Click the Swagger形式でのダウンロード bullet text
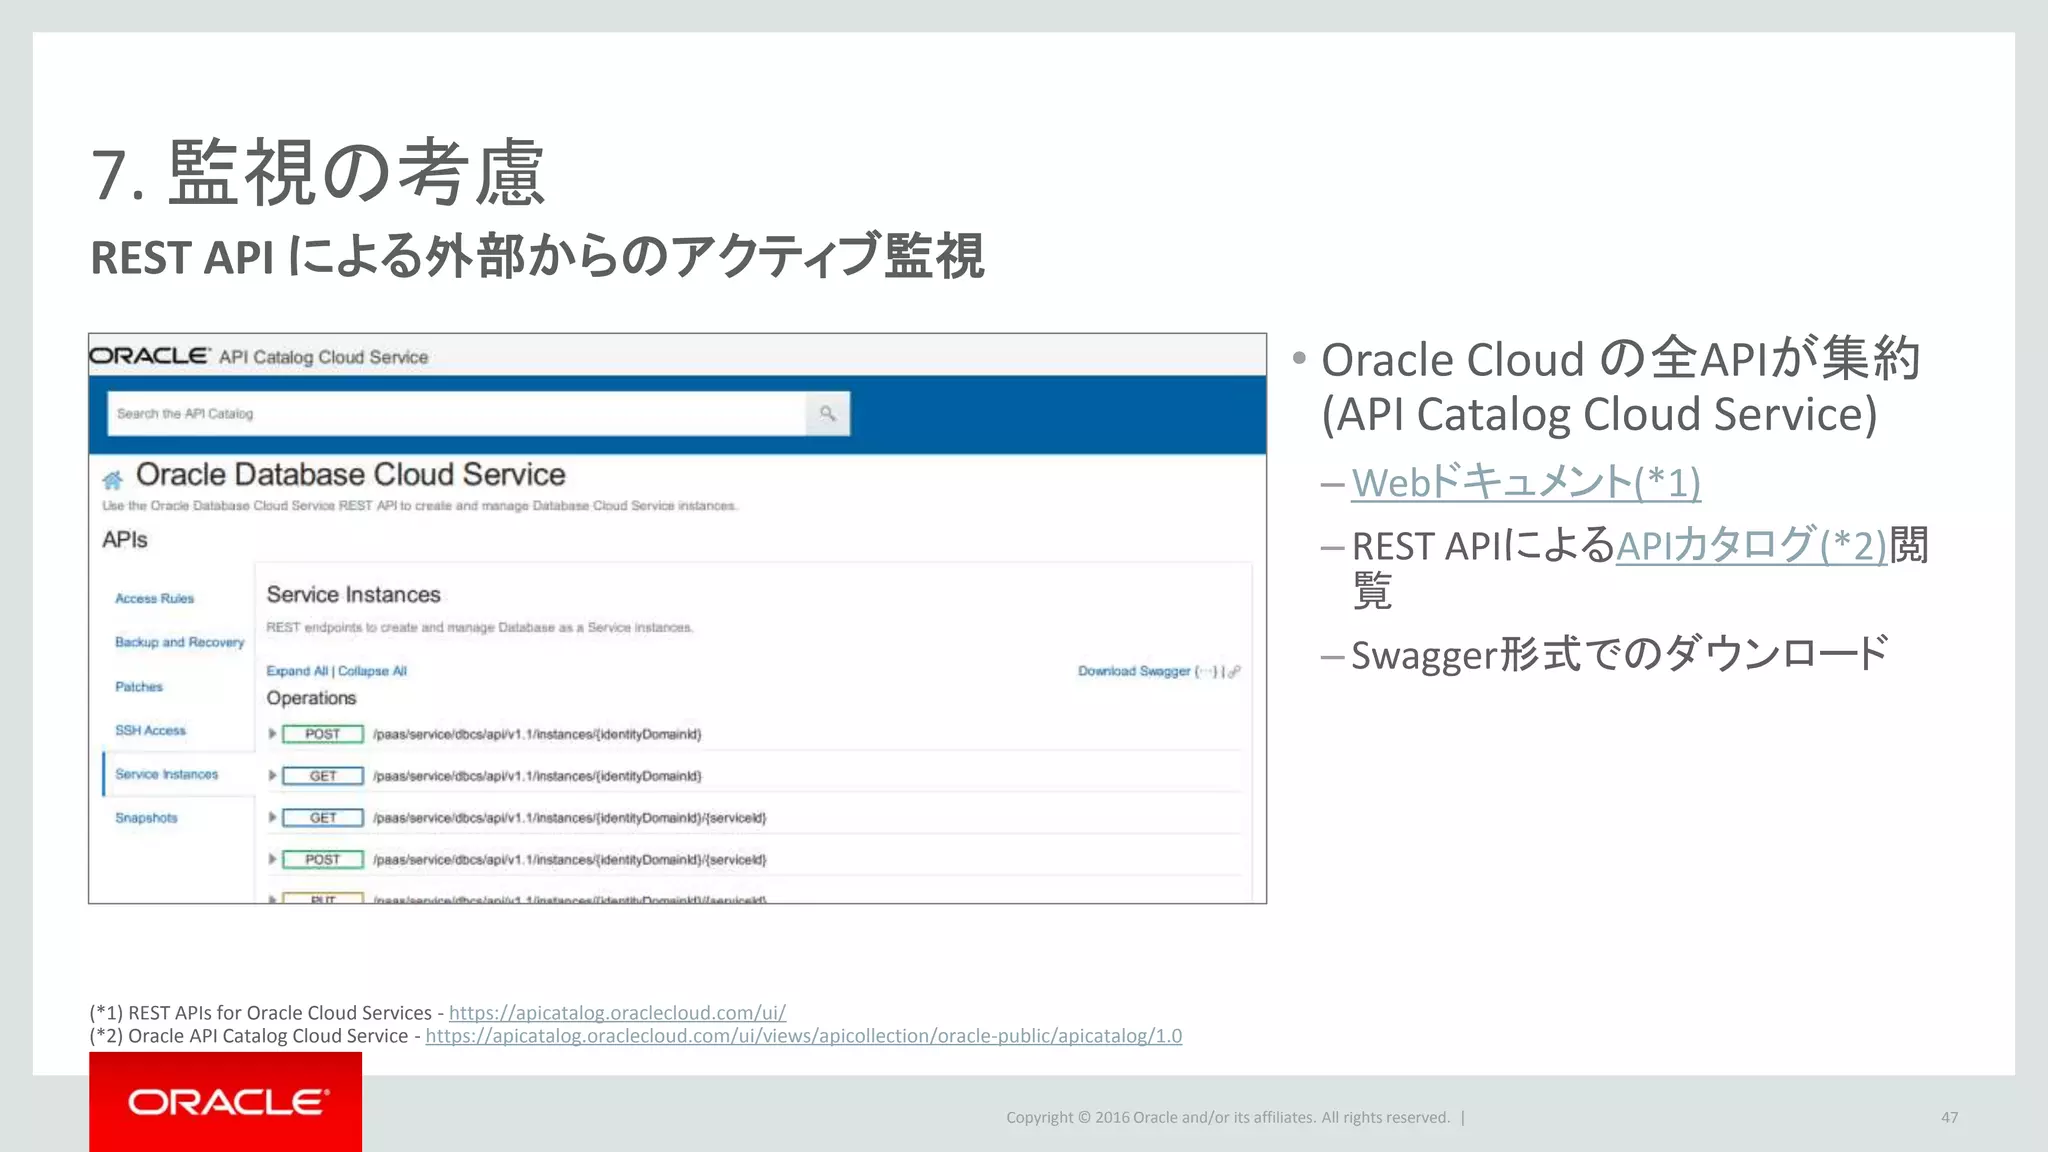Image resolution: width=2048 pixels, height=1152 pixels. click(1619, 655)
